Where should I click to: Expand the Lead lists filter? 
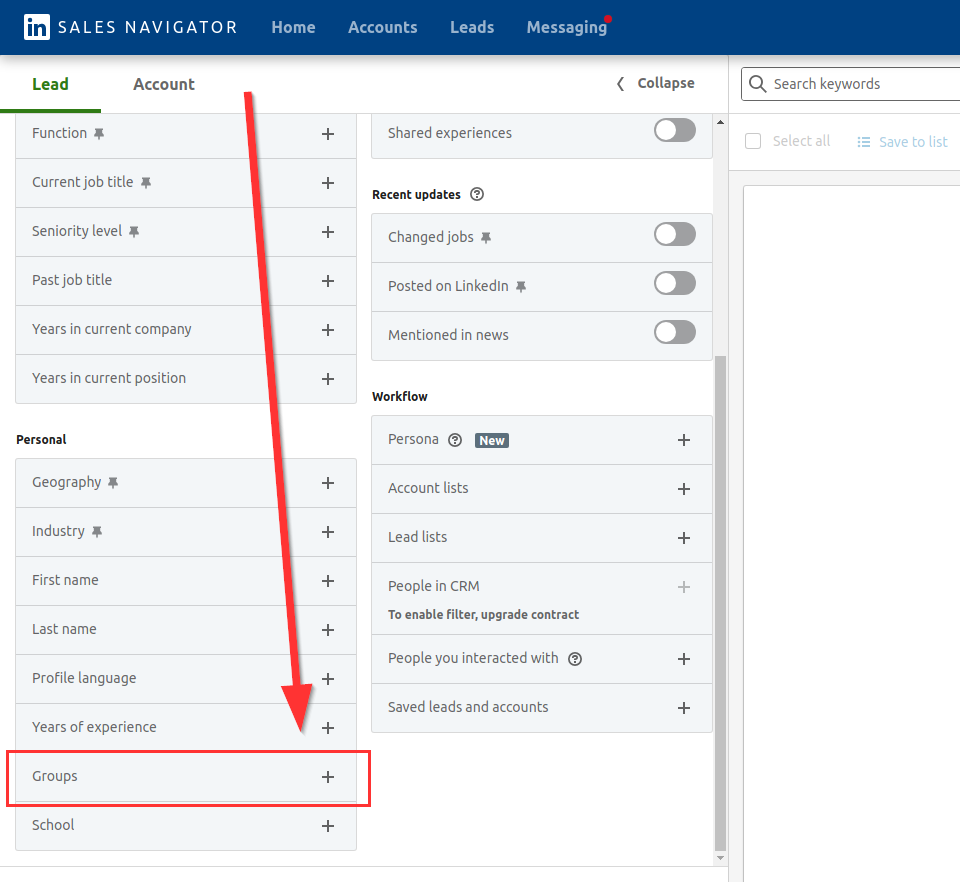684,538
